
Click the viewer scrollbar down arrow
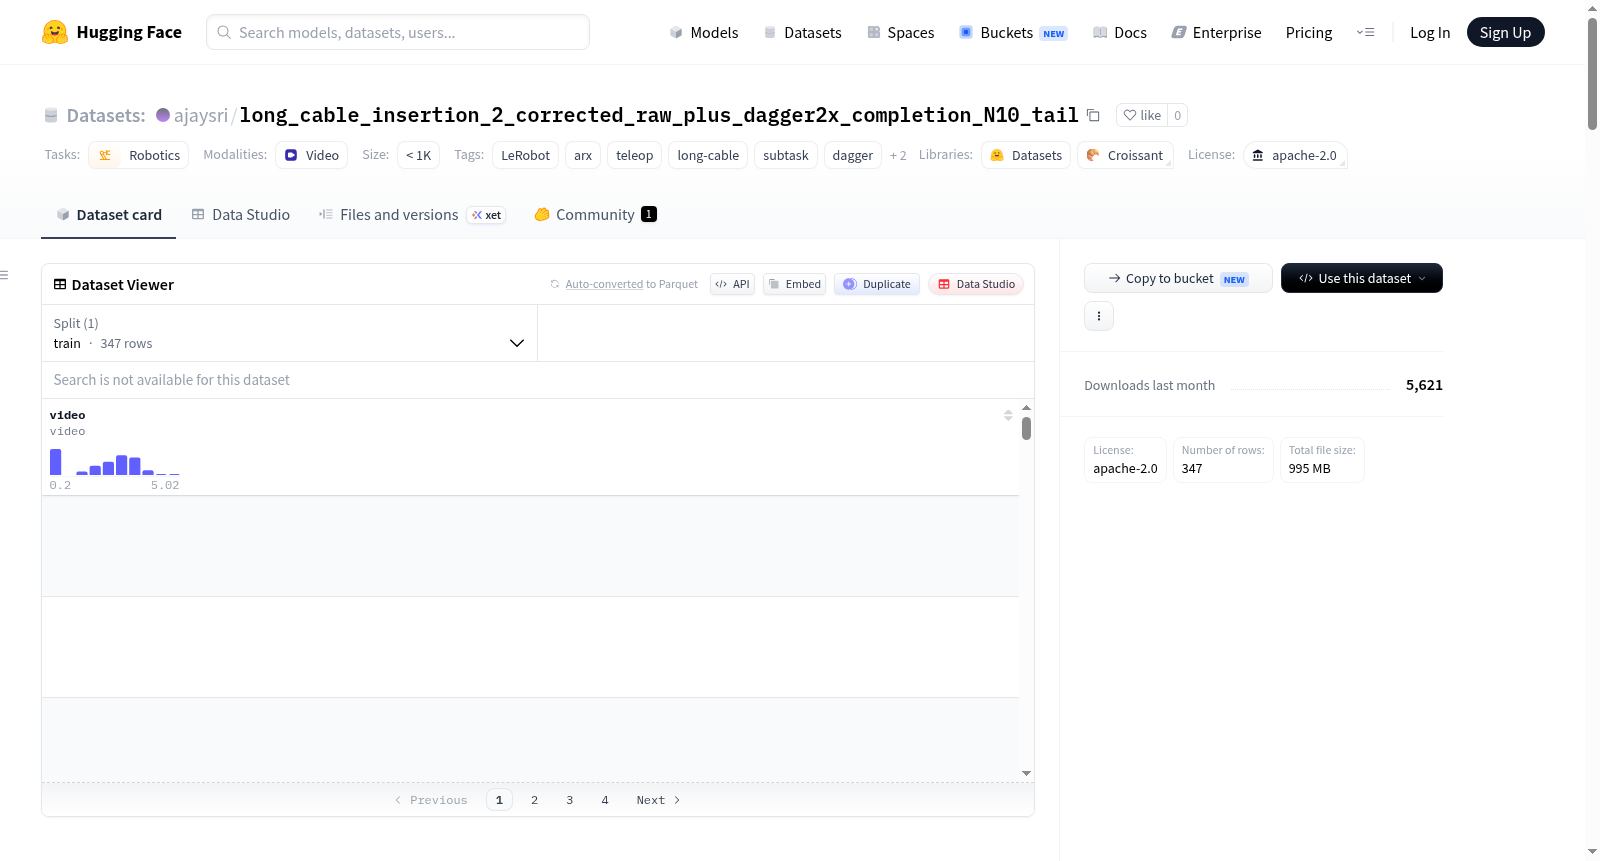point(1026,773)
